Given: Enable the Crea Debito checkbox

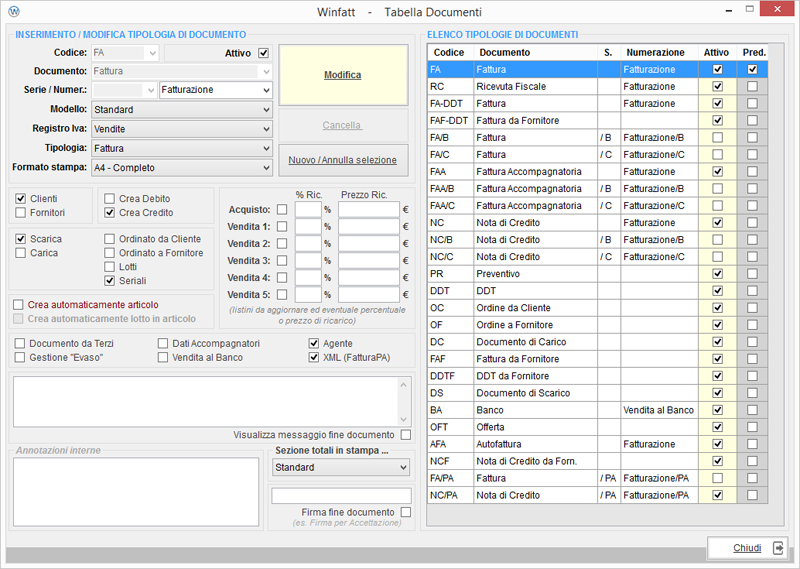Looking at the screenshot, I should (x=109, y=199).
